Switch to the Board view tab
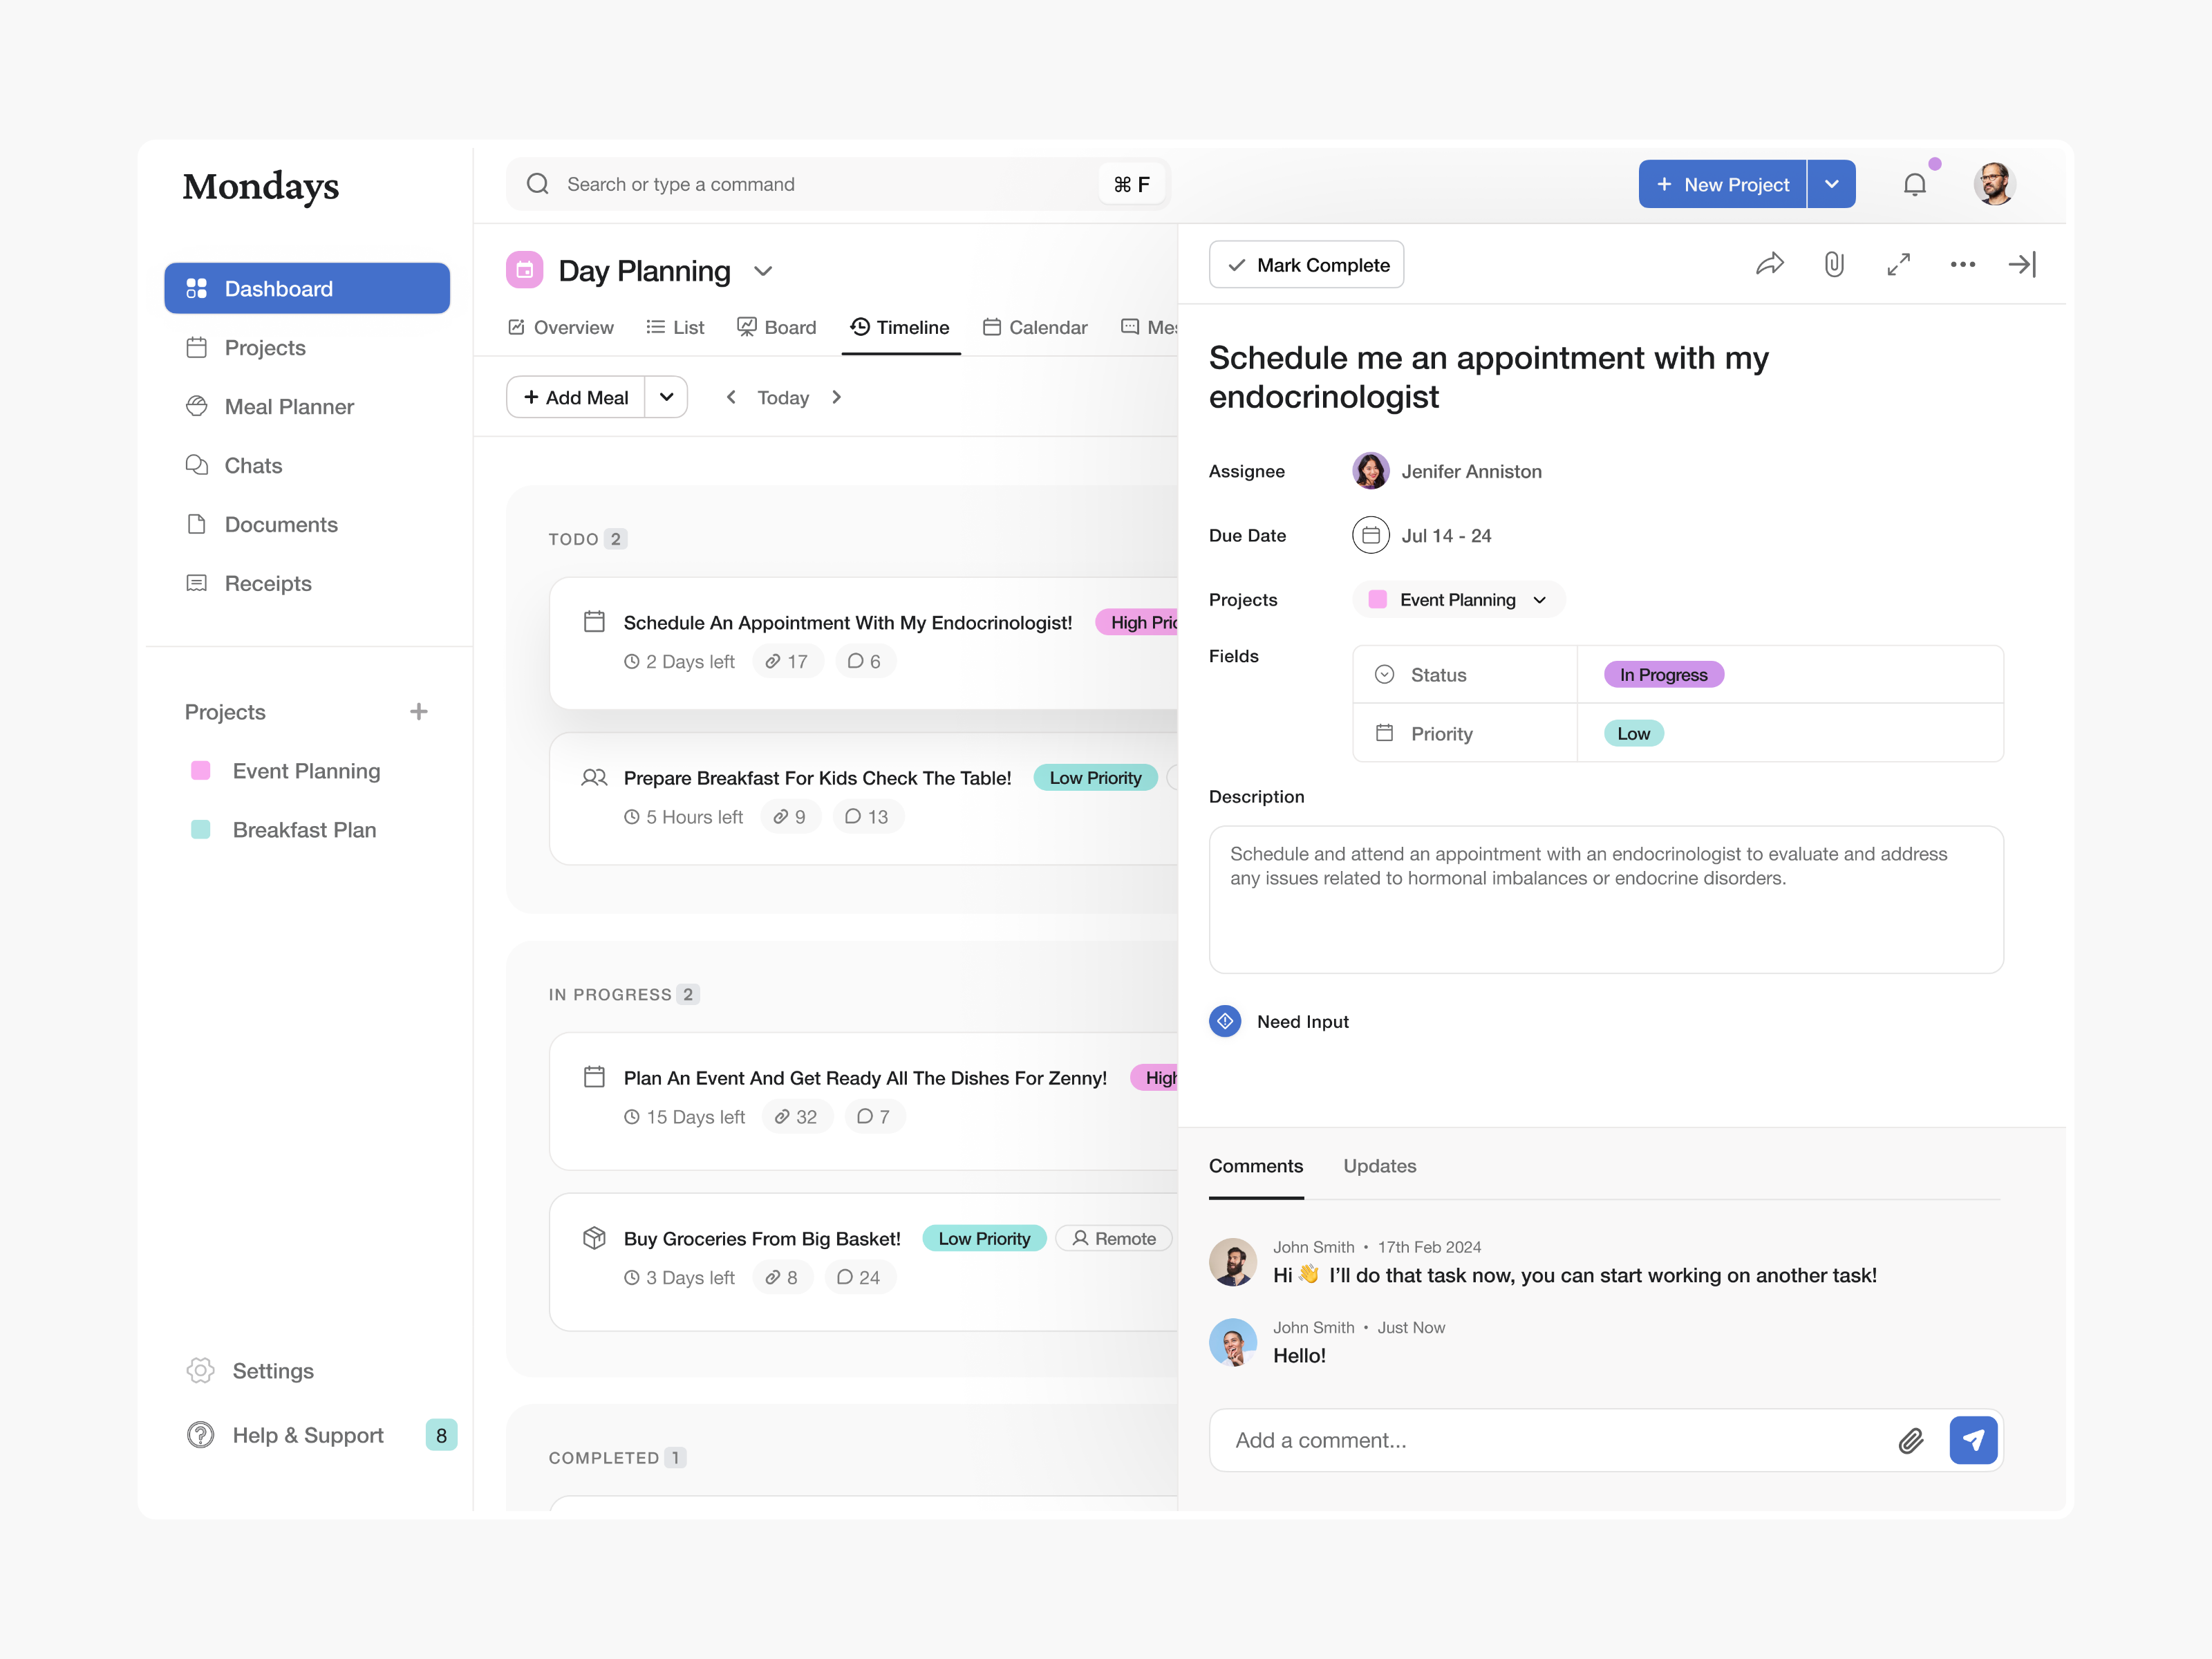The image size is (2212, 1659). coord(777,327)
